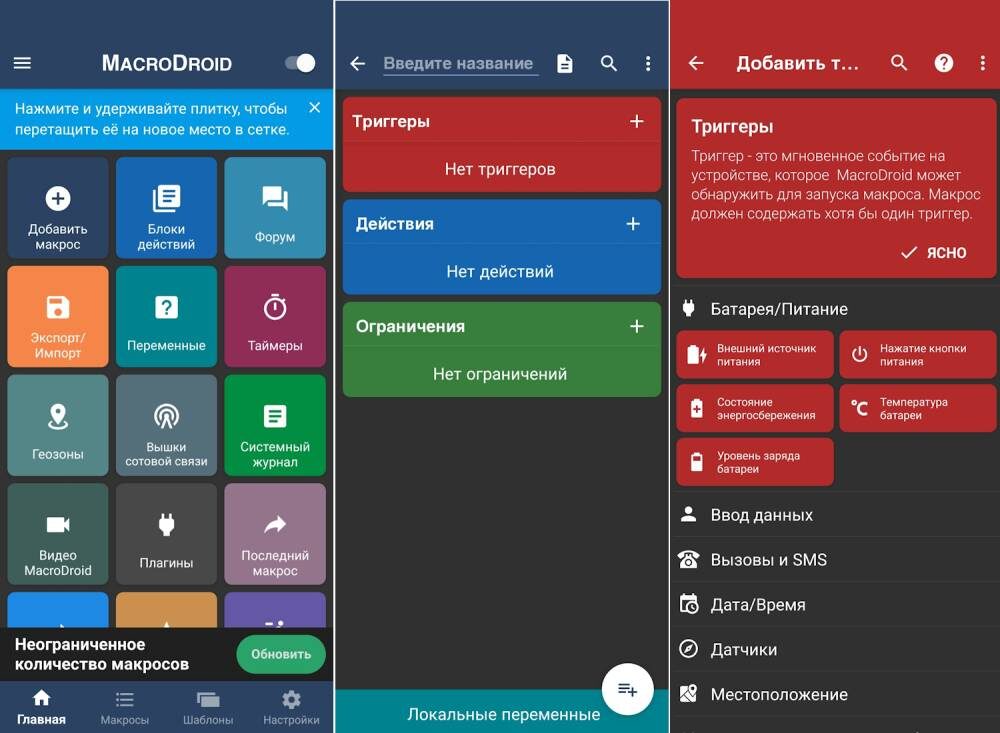Screen dimensions: 1000x733
Task: Add an action with the Действия plus
Action: coord(633,224)
